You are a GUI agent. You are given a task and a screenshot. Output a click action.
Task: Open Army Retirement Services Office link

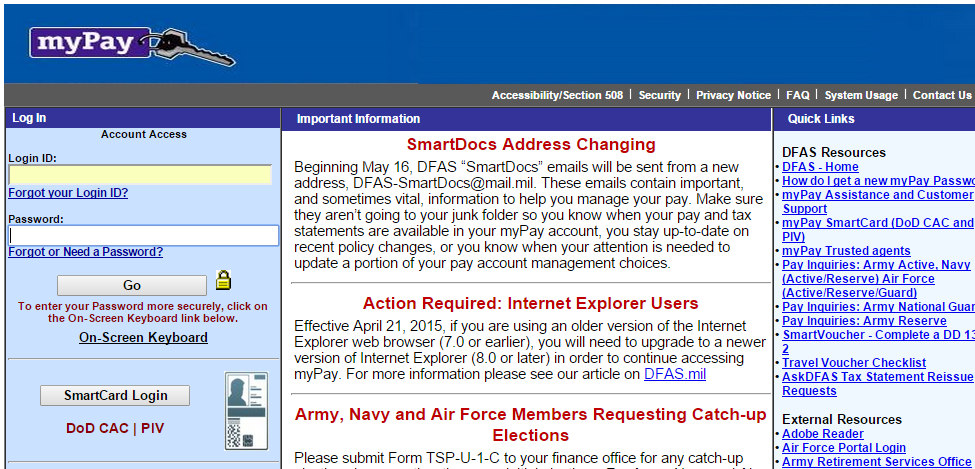[x=876, y=462]
